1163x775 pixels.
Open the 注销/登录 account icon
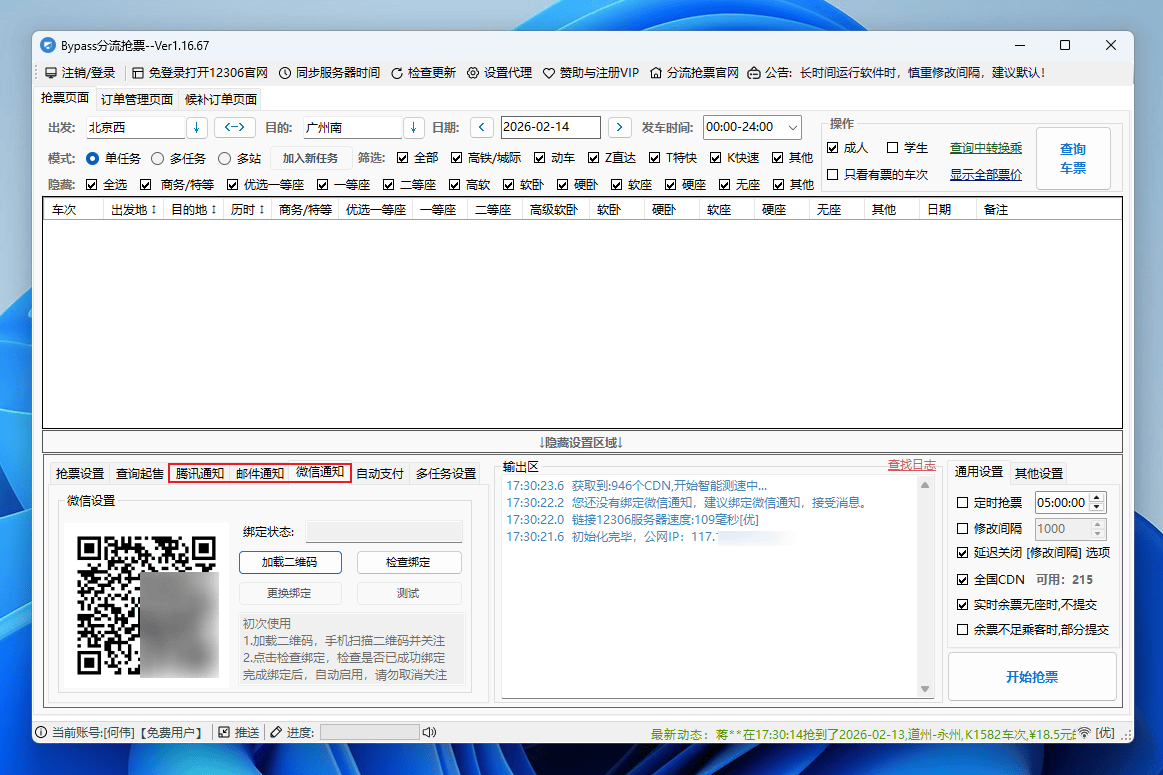(53, 72)
